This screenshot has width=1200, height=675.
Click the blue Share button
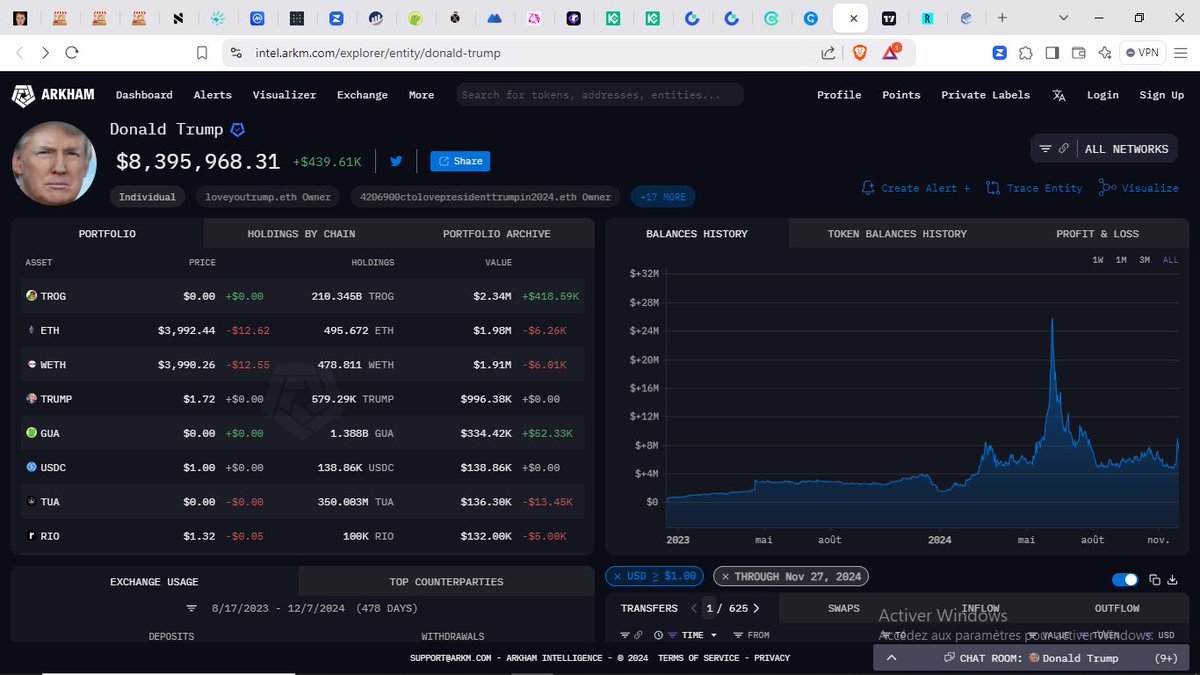[x=460, y=161]
